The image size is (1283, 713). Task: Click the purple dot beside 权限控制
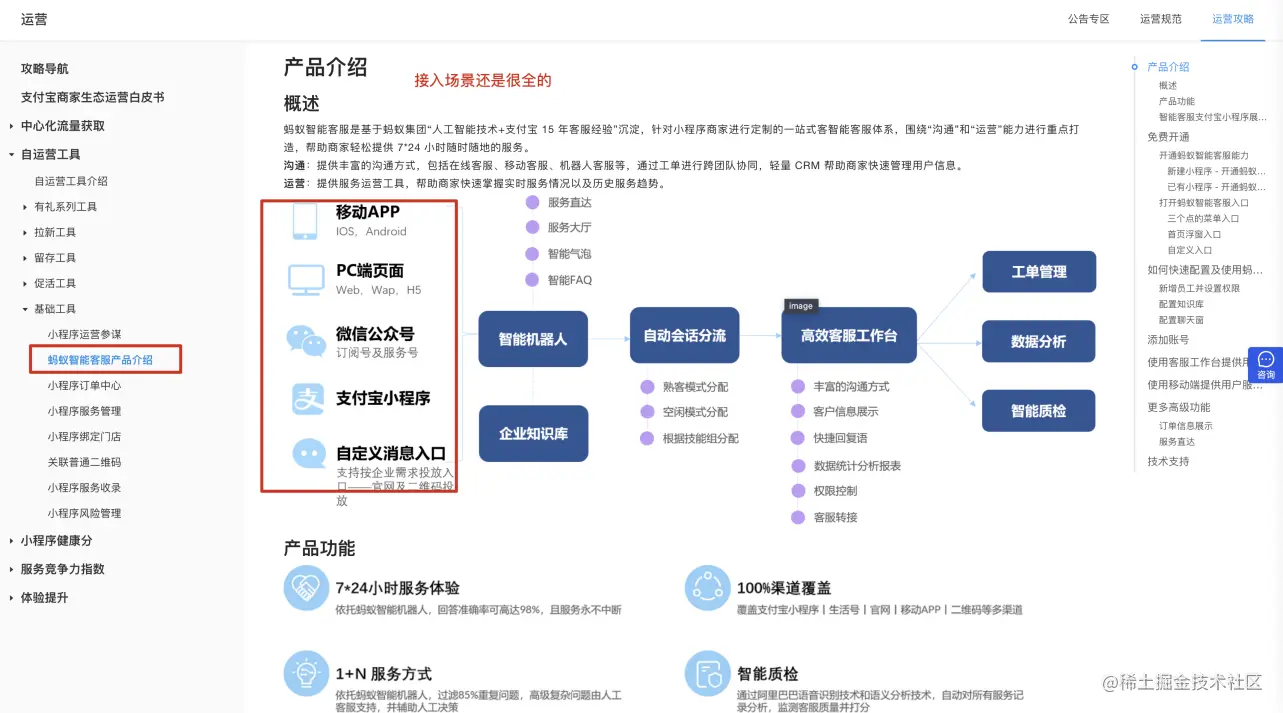tap(798, 491)
